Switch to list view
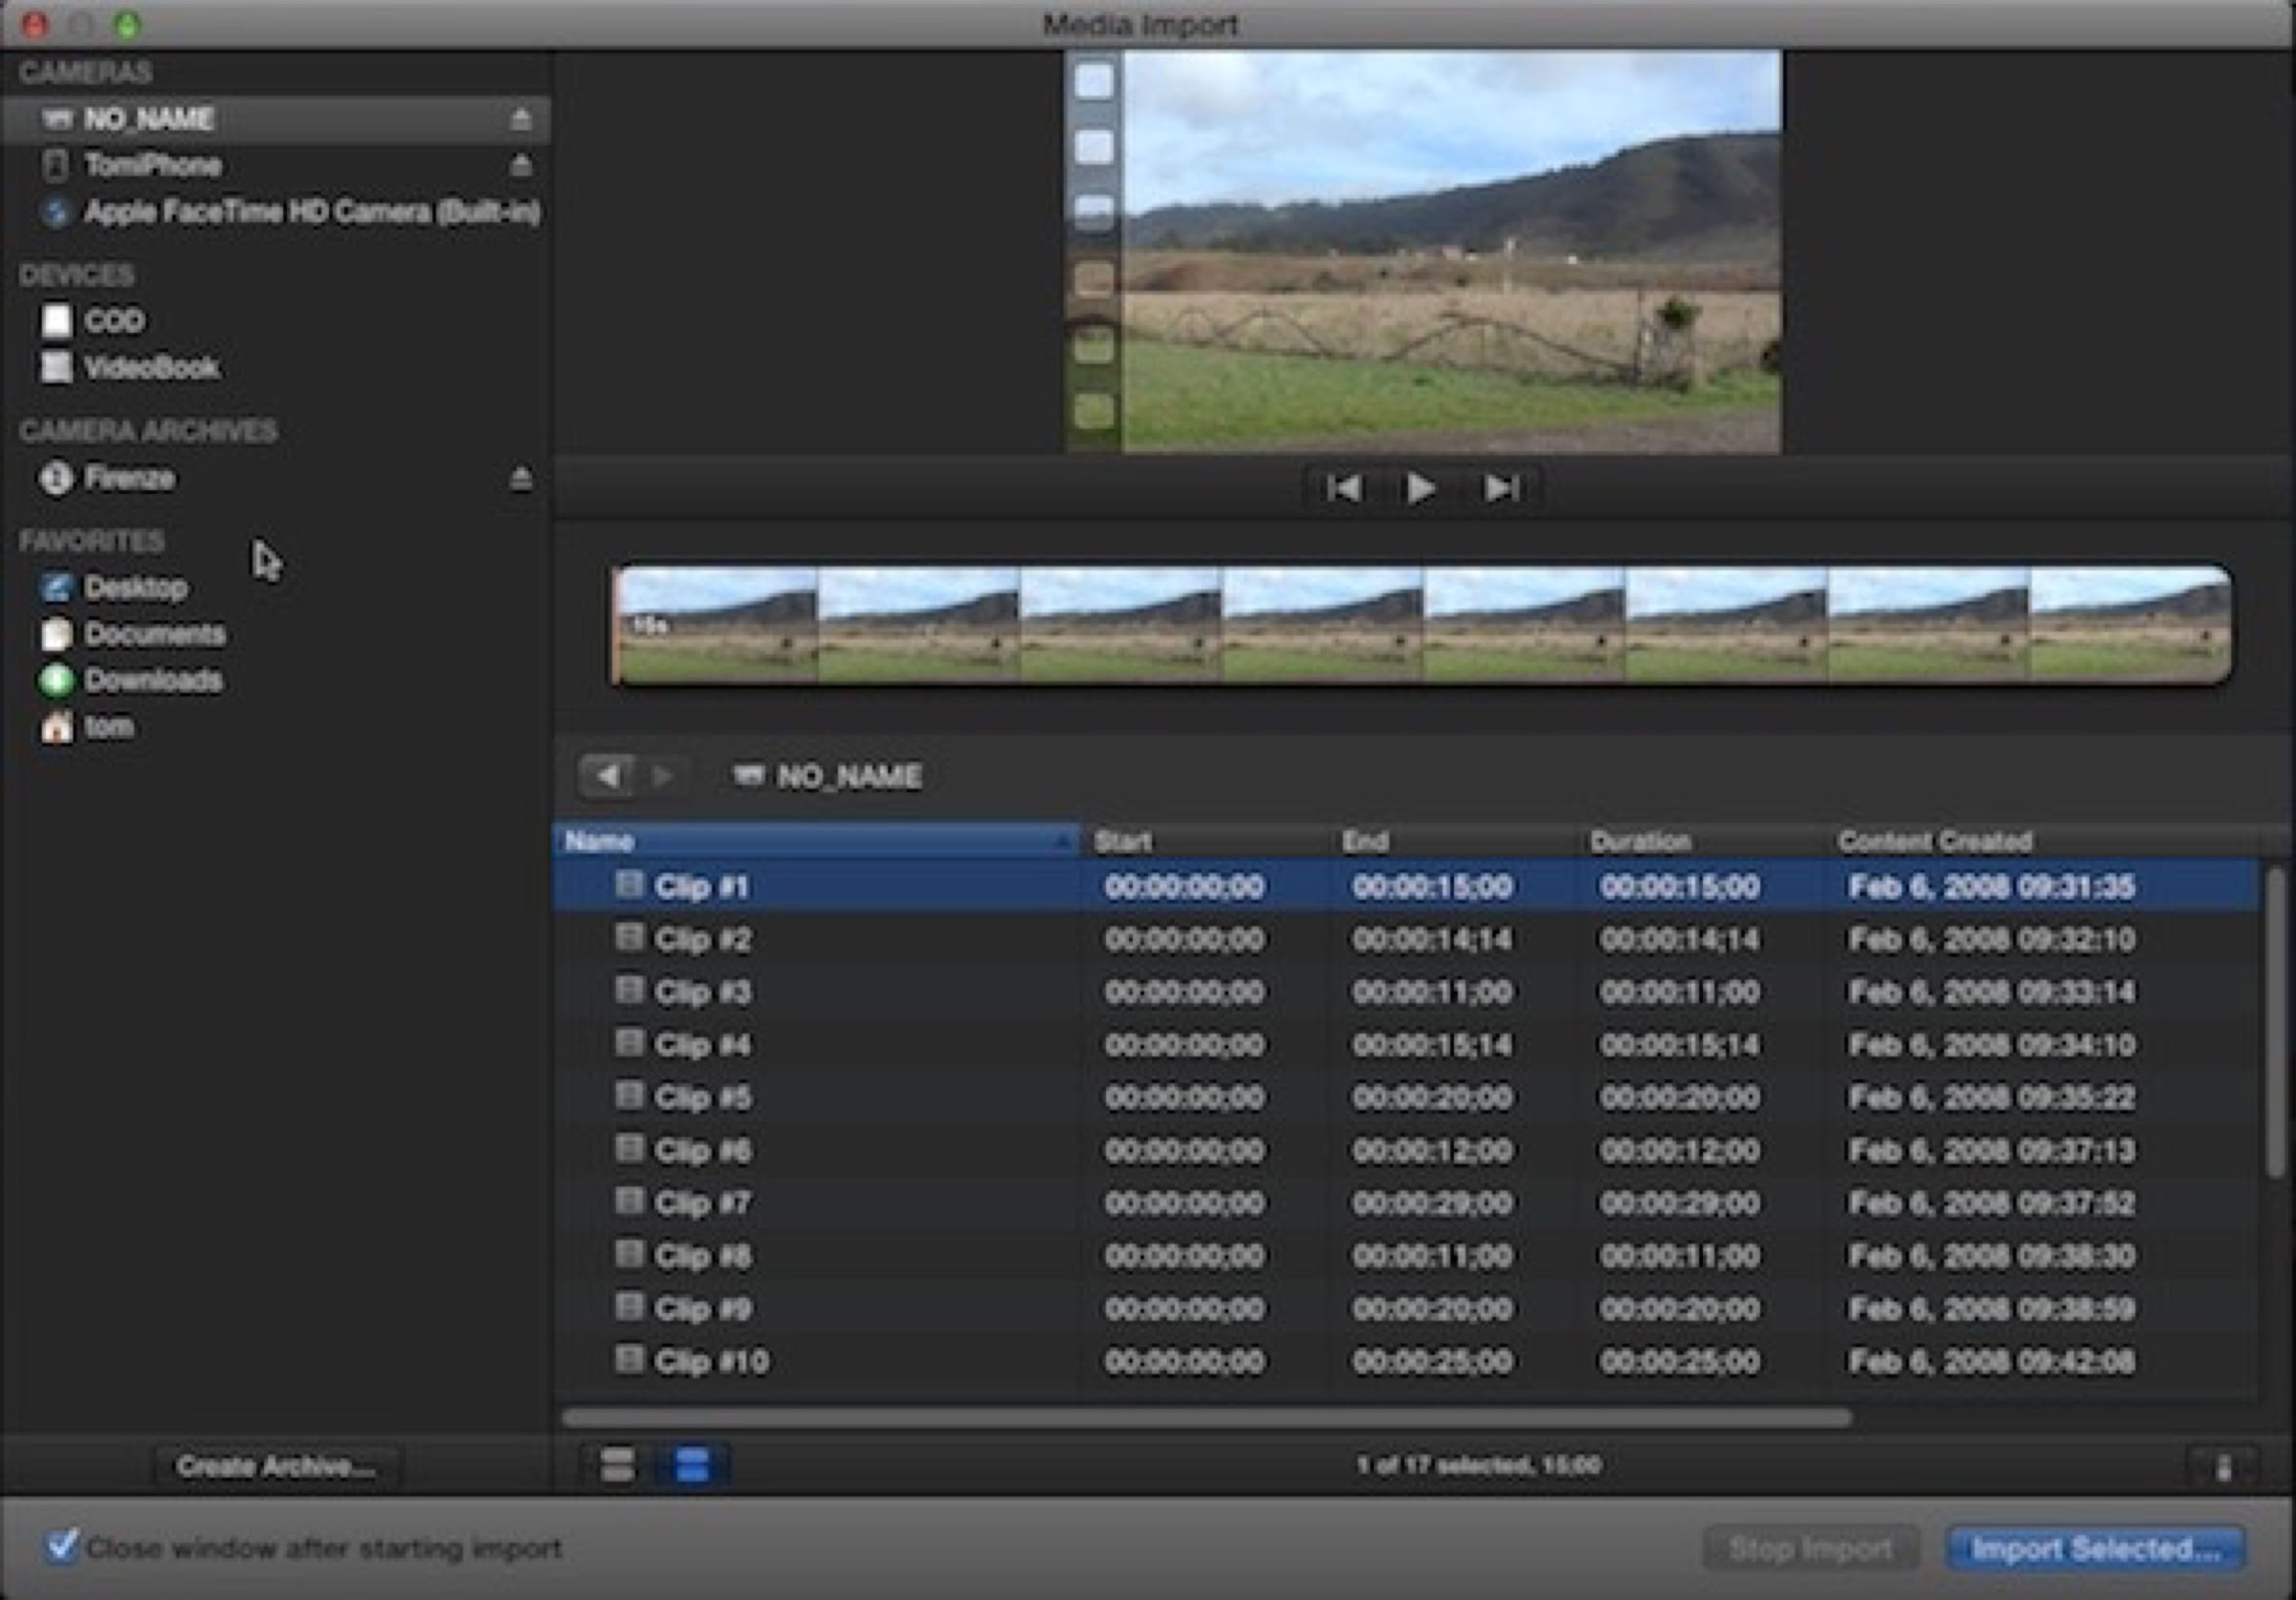The width and height of the screenshot is (2296, 1600). pyautogui.click(x=692, y=1465)
